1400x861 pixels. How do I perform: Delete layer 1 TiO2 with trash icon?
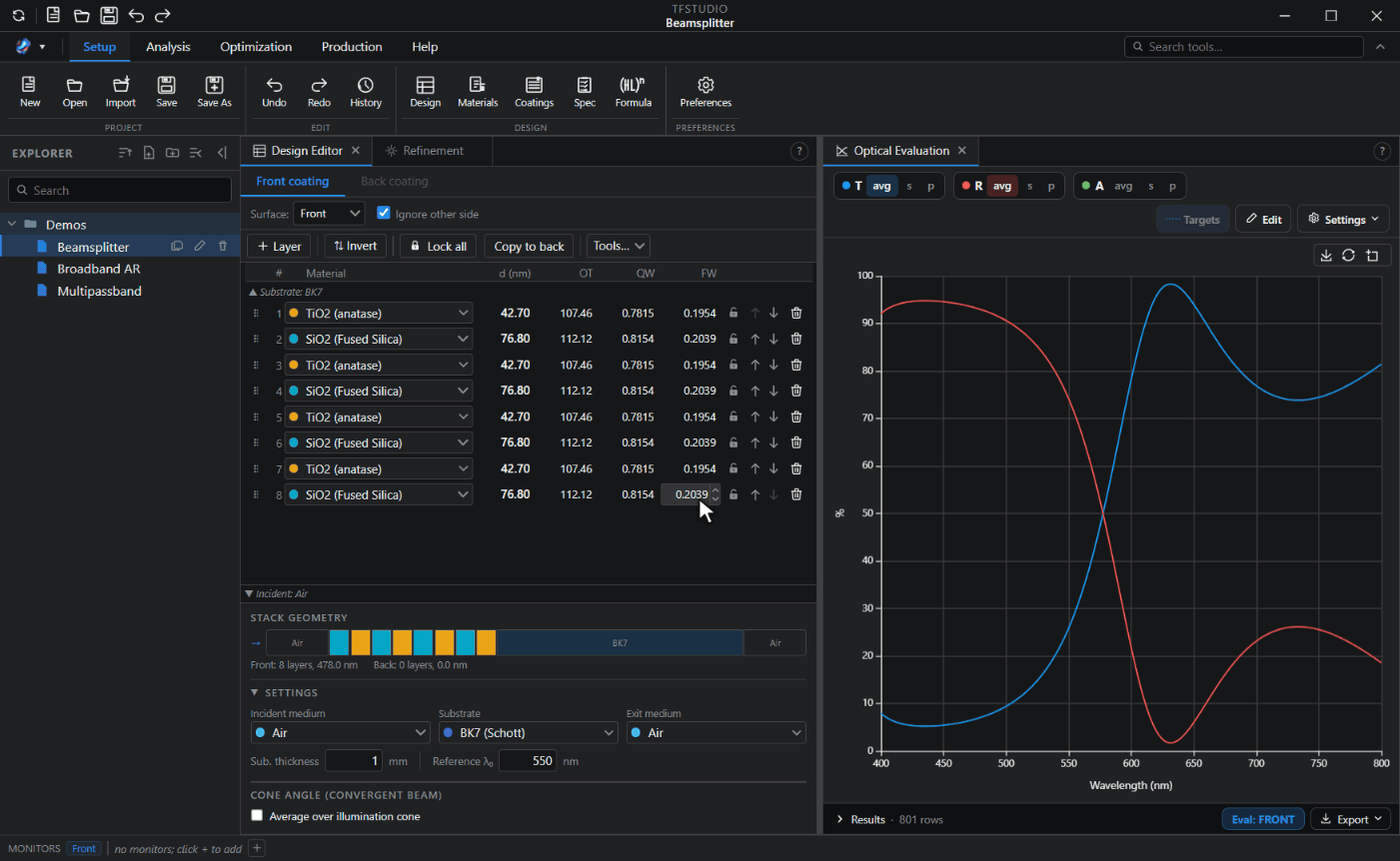(x=796, y=313)
